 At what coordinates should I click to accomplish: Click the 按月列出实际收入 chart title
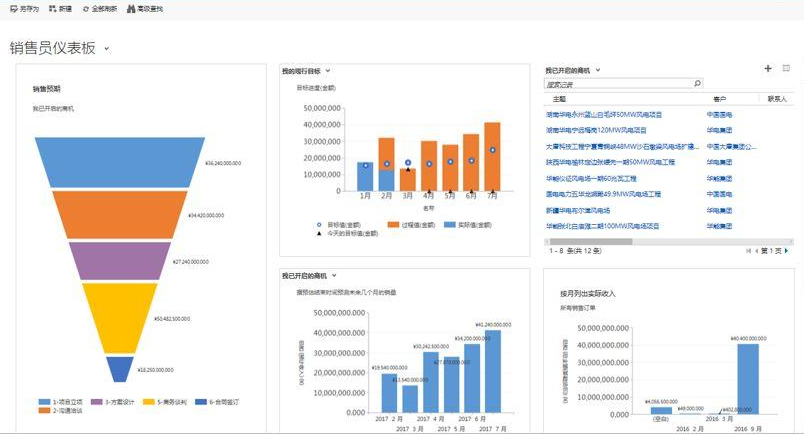[x=588, y=293]
